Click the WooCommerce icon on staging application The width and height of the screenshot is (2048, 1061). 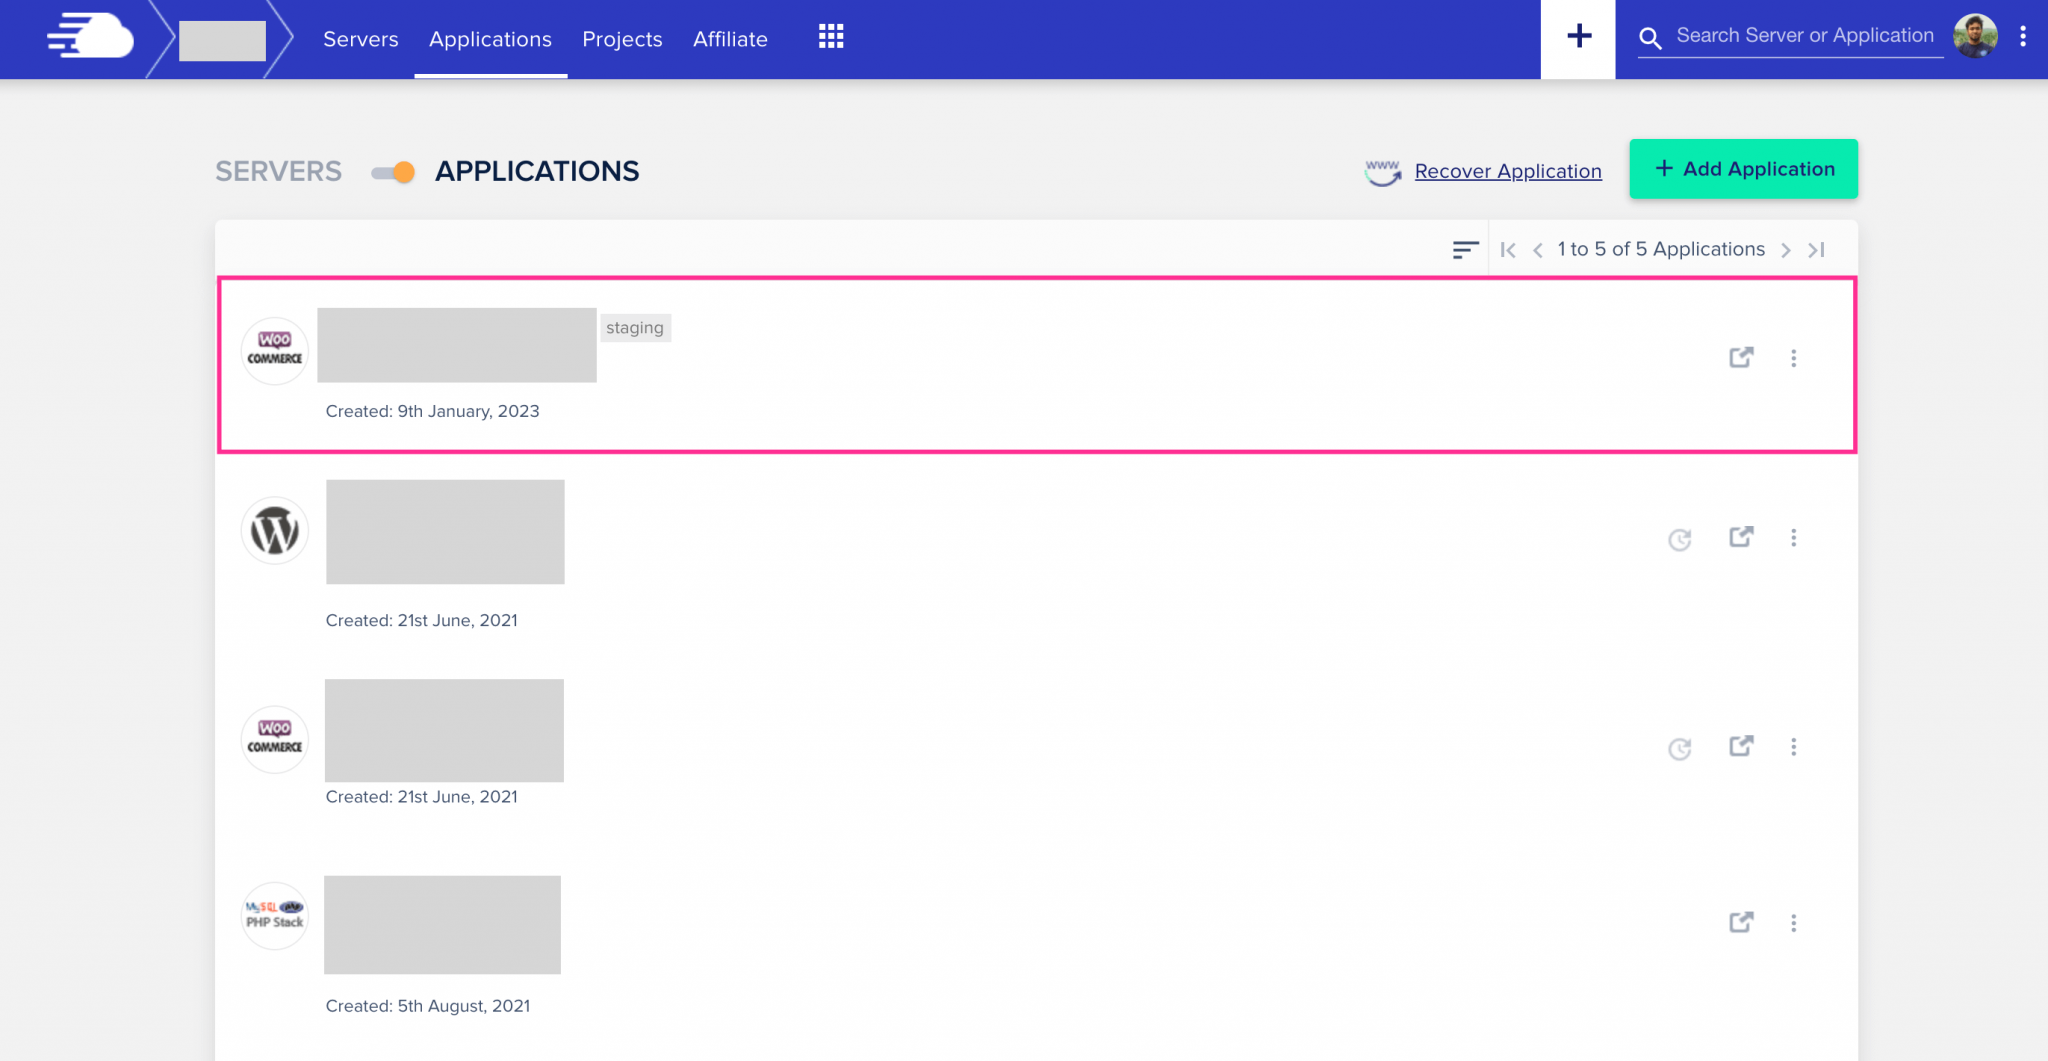point(274,350)
